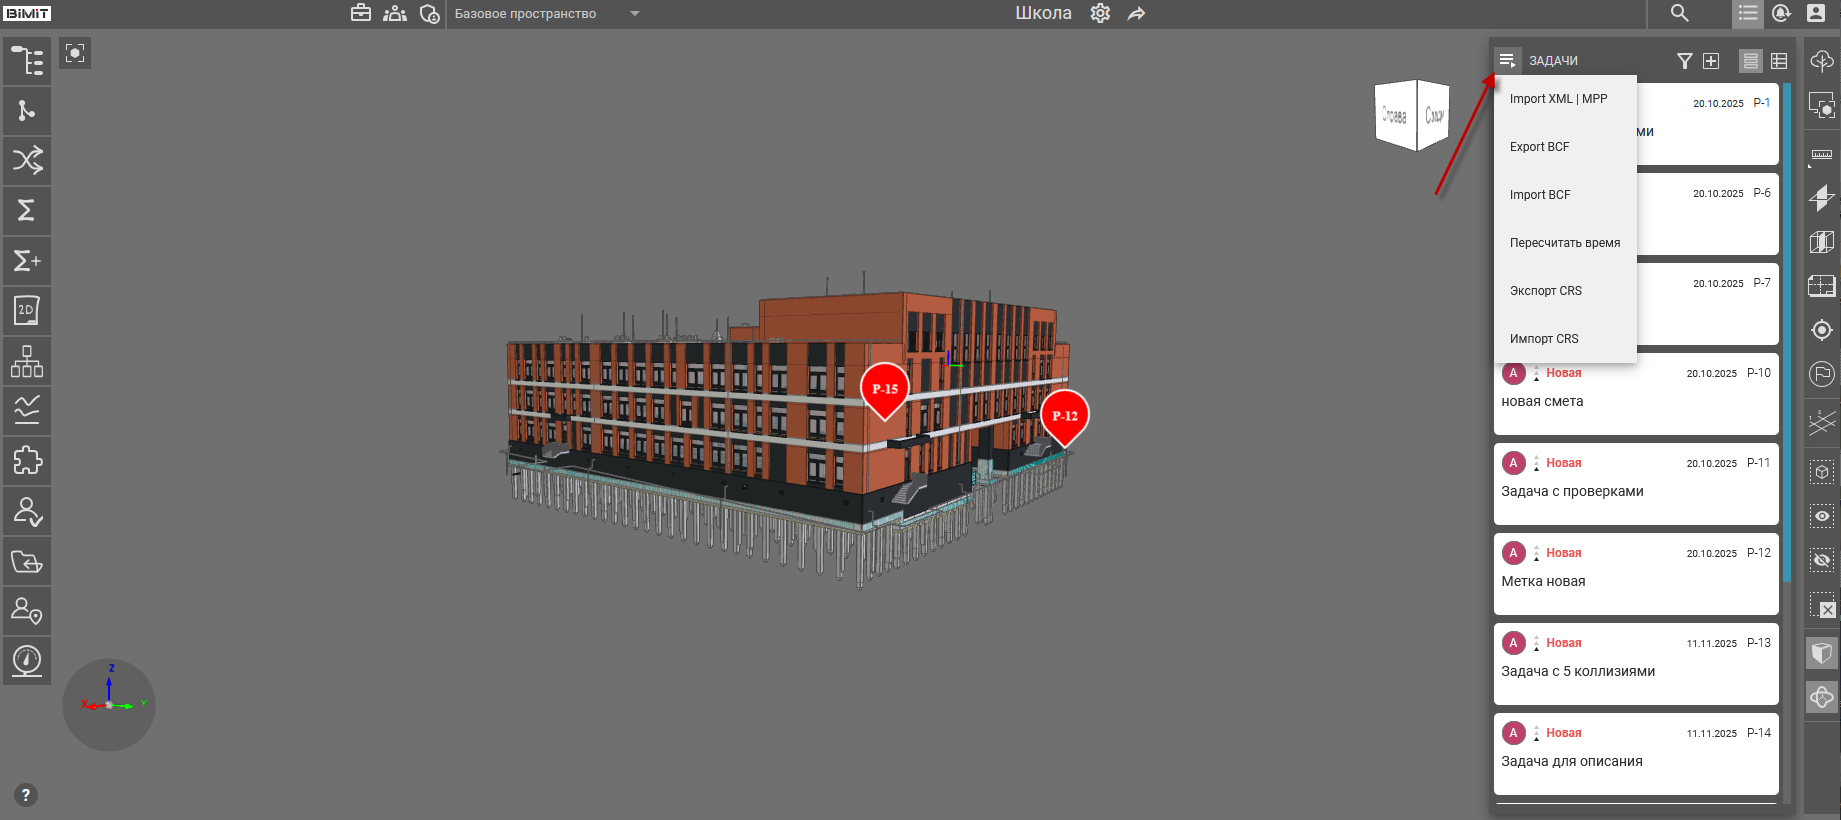Add a new task with plus icon
1841x820 pixels.
tap(1711, 61)
